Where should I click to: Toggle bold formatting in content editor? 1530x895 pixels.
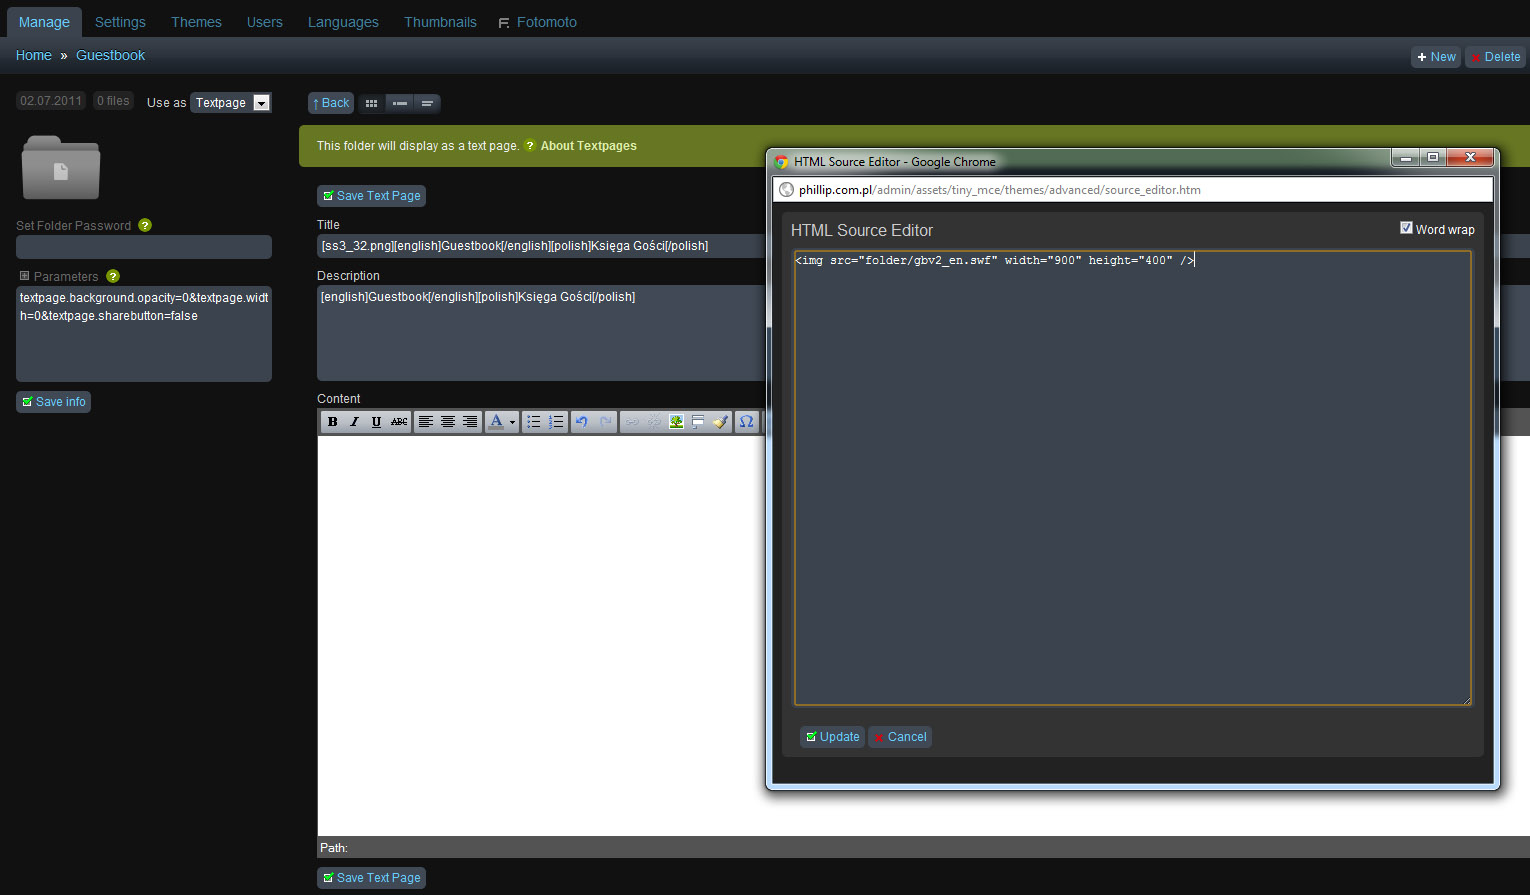pos(332,422)
